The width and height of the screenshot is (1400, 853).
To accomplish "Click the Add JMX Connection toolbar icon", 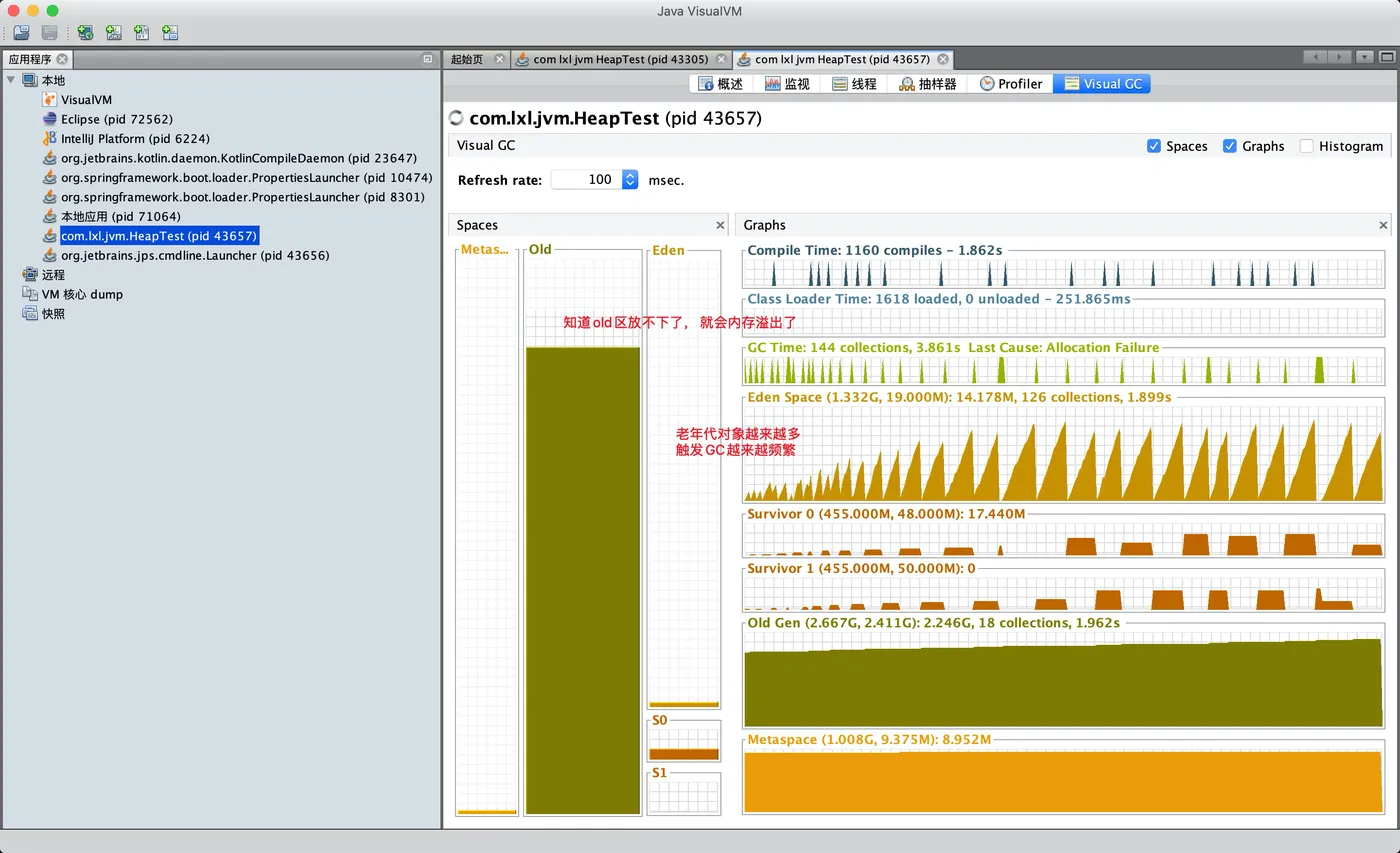I will [x=114, y=33].
